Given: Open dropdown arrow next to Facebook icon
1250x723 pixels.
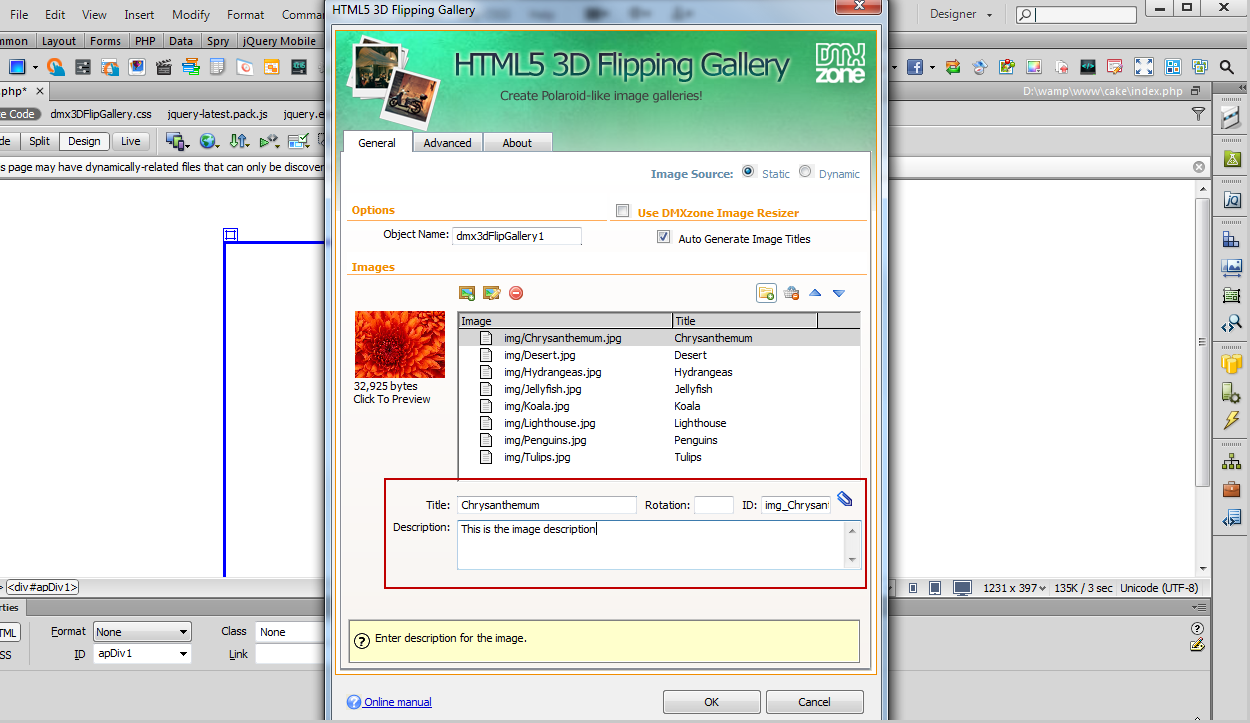Looking at the screenshot, I should pos(932,67).
